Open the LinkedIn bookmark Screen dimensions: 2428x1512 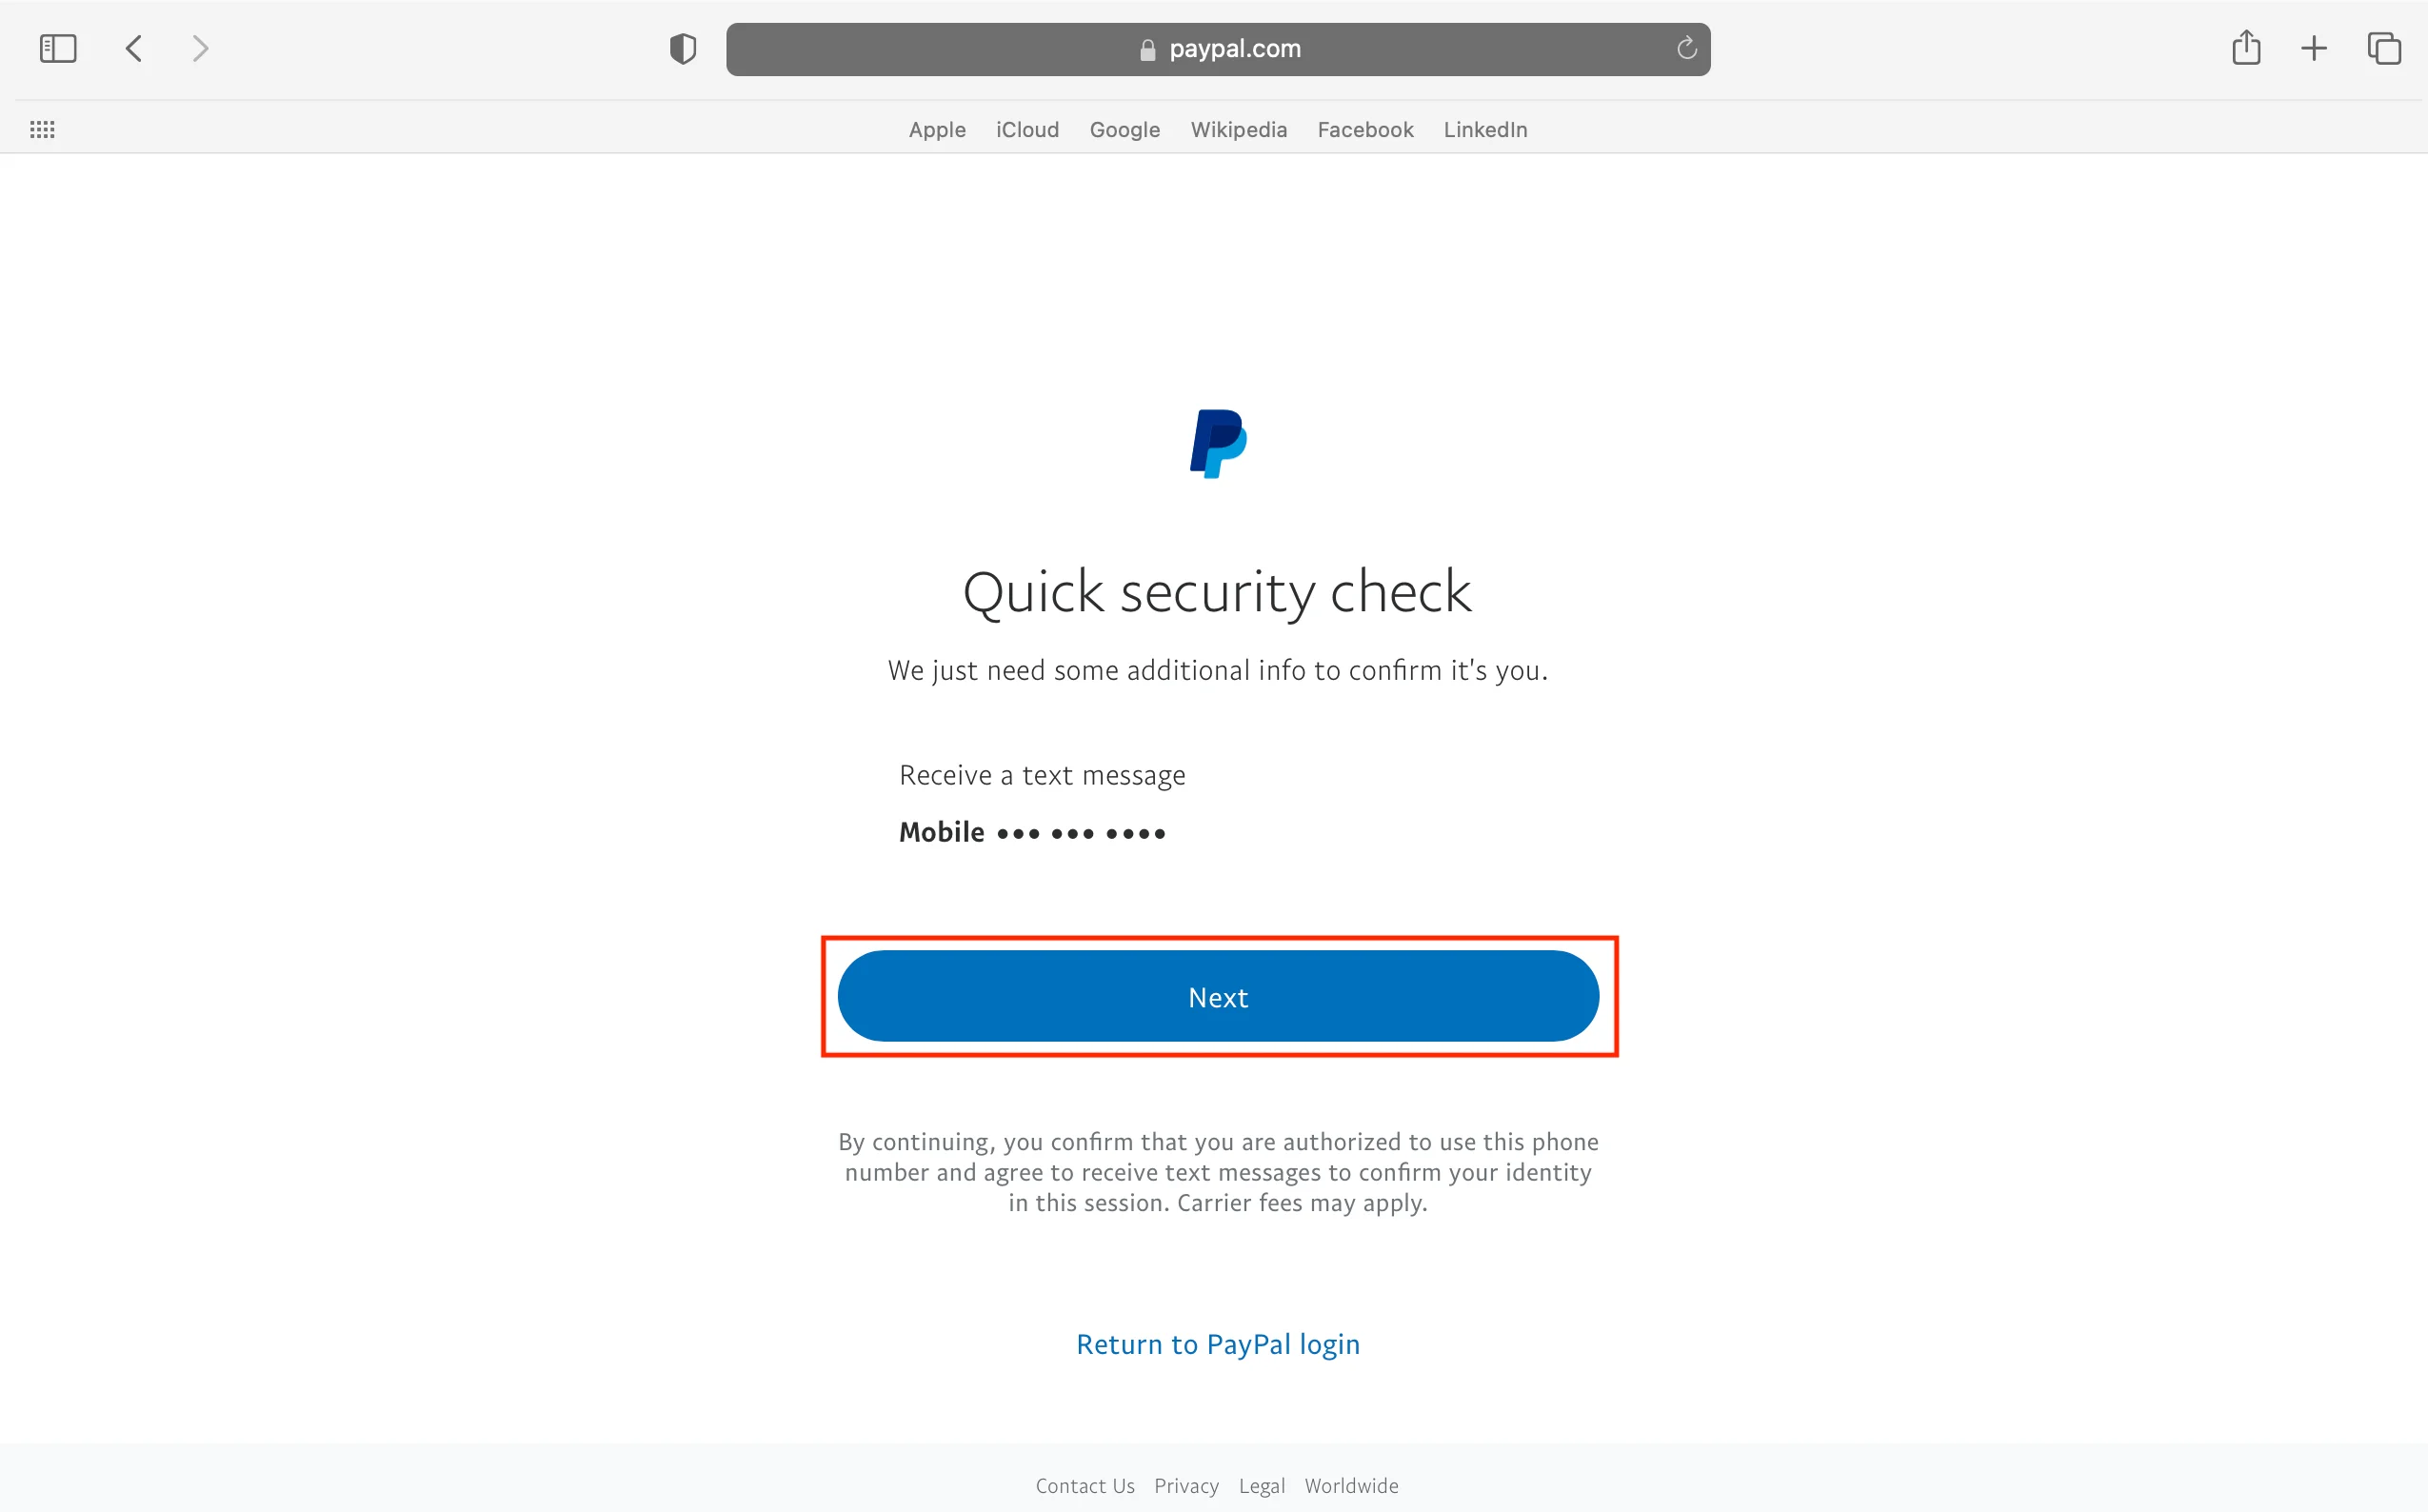click(x=1485, y=130)
